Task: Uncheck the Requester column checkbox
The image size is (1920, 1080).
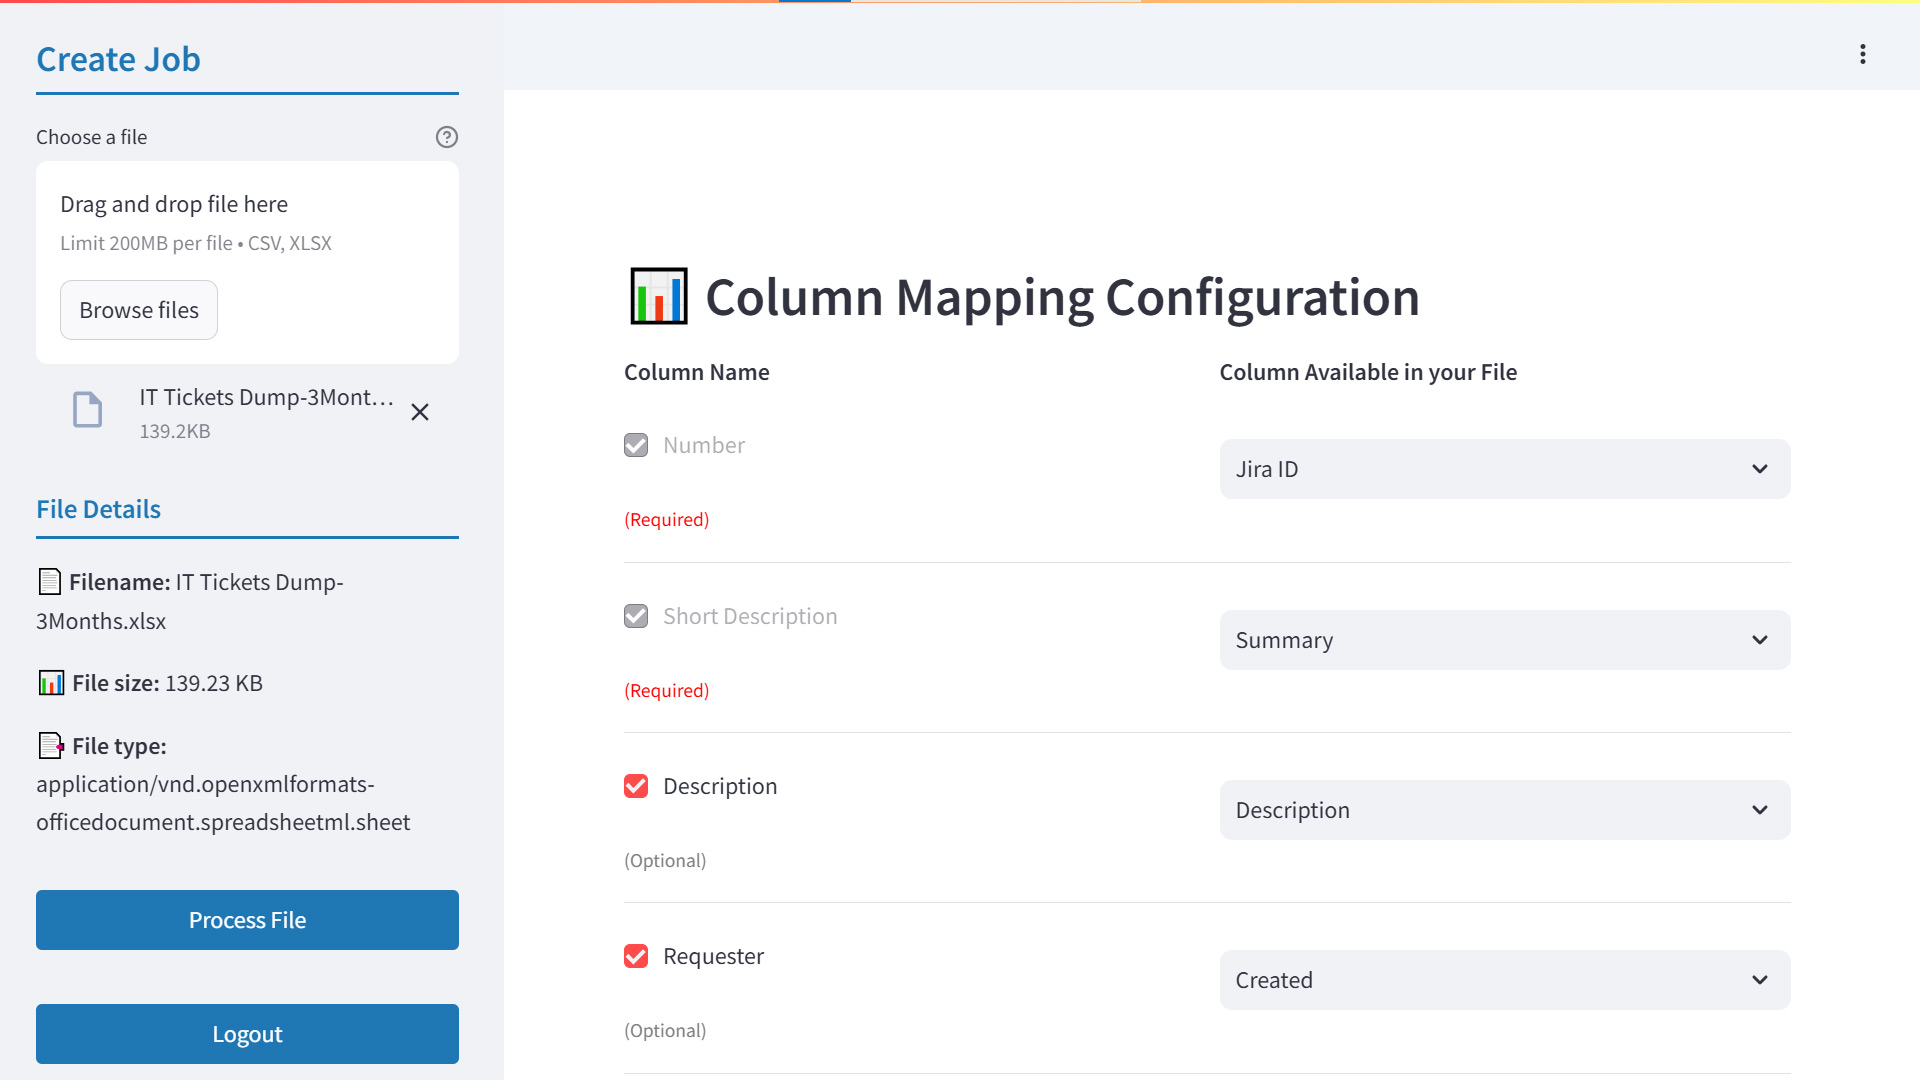Action: [x=636, y=956]
